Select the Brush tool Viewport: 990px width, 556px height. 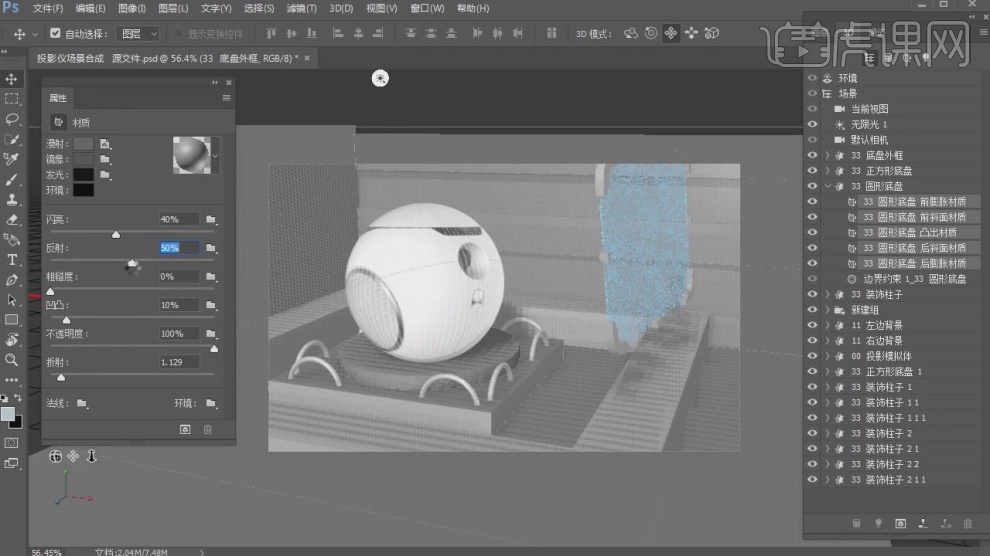[x=11, y=180]
